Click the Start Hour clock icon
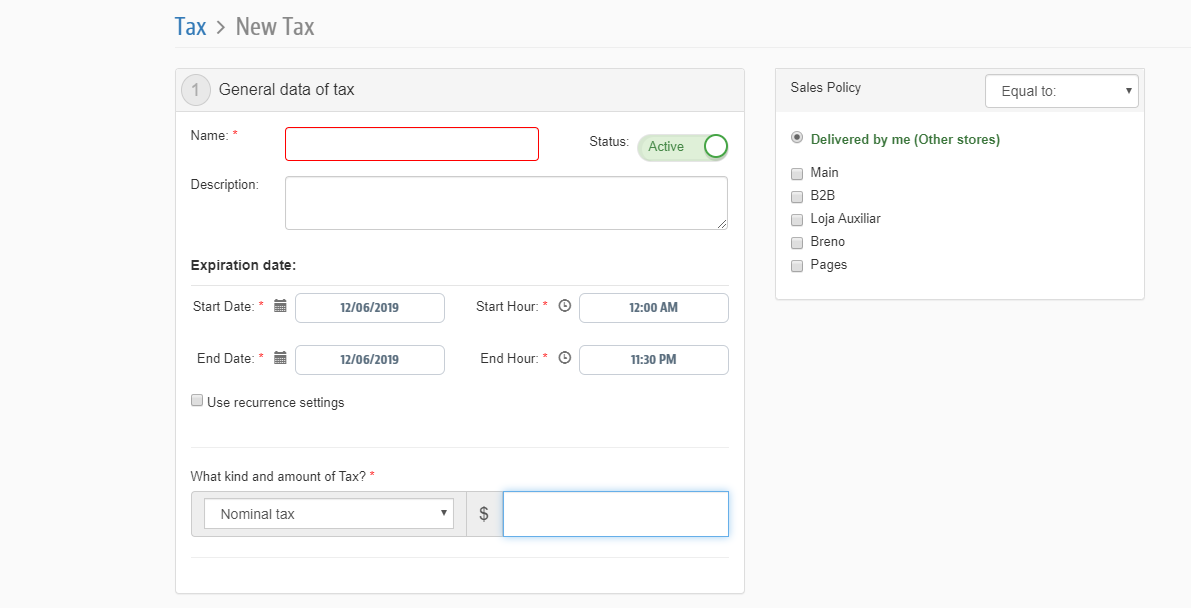This screenshot has width=1191, height=608. point(564,306)
